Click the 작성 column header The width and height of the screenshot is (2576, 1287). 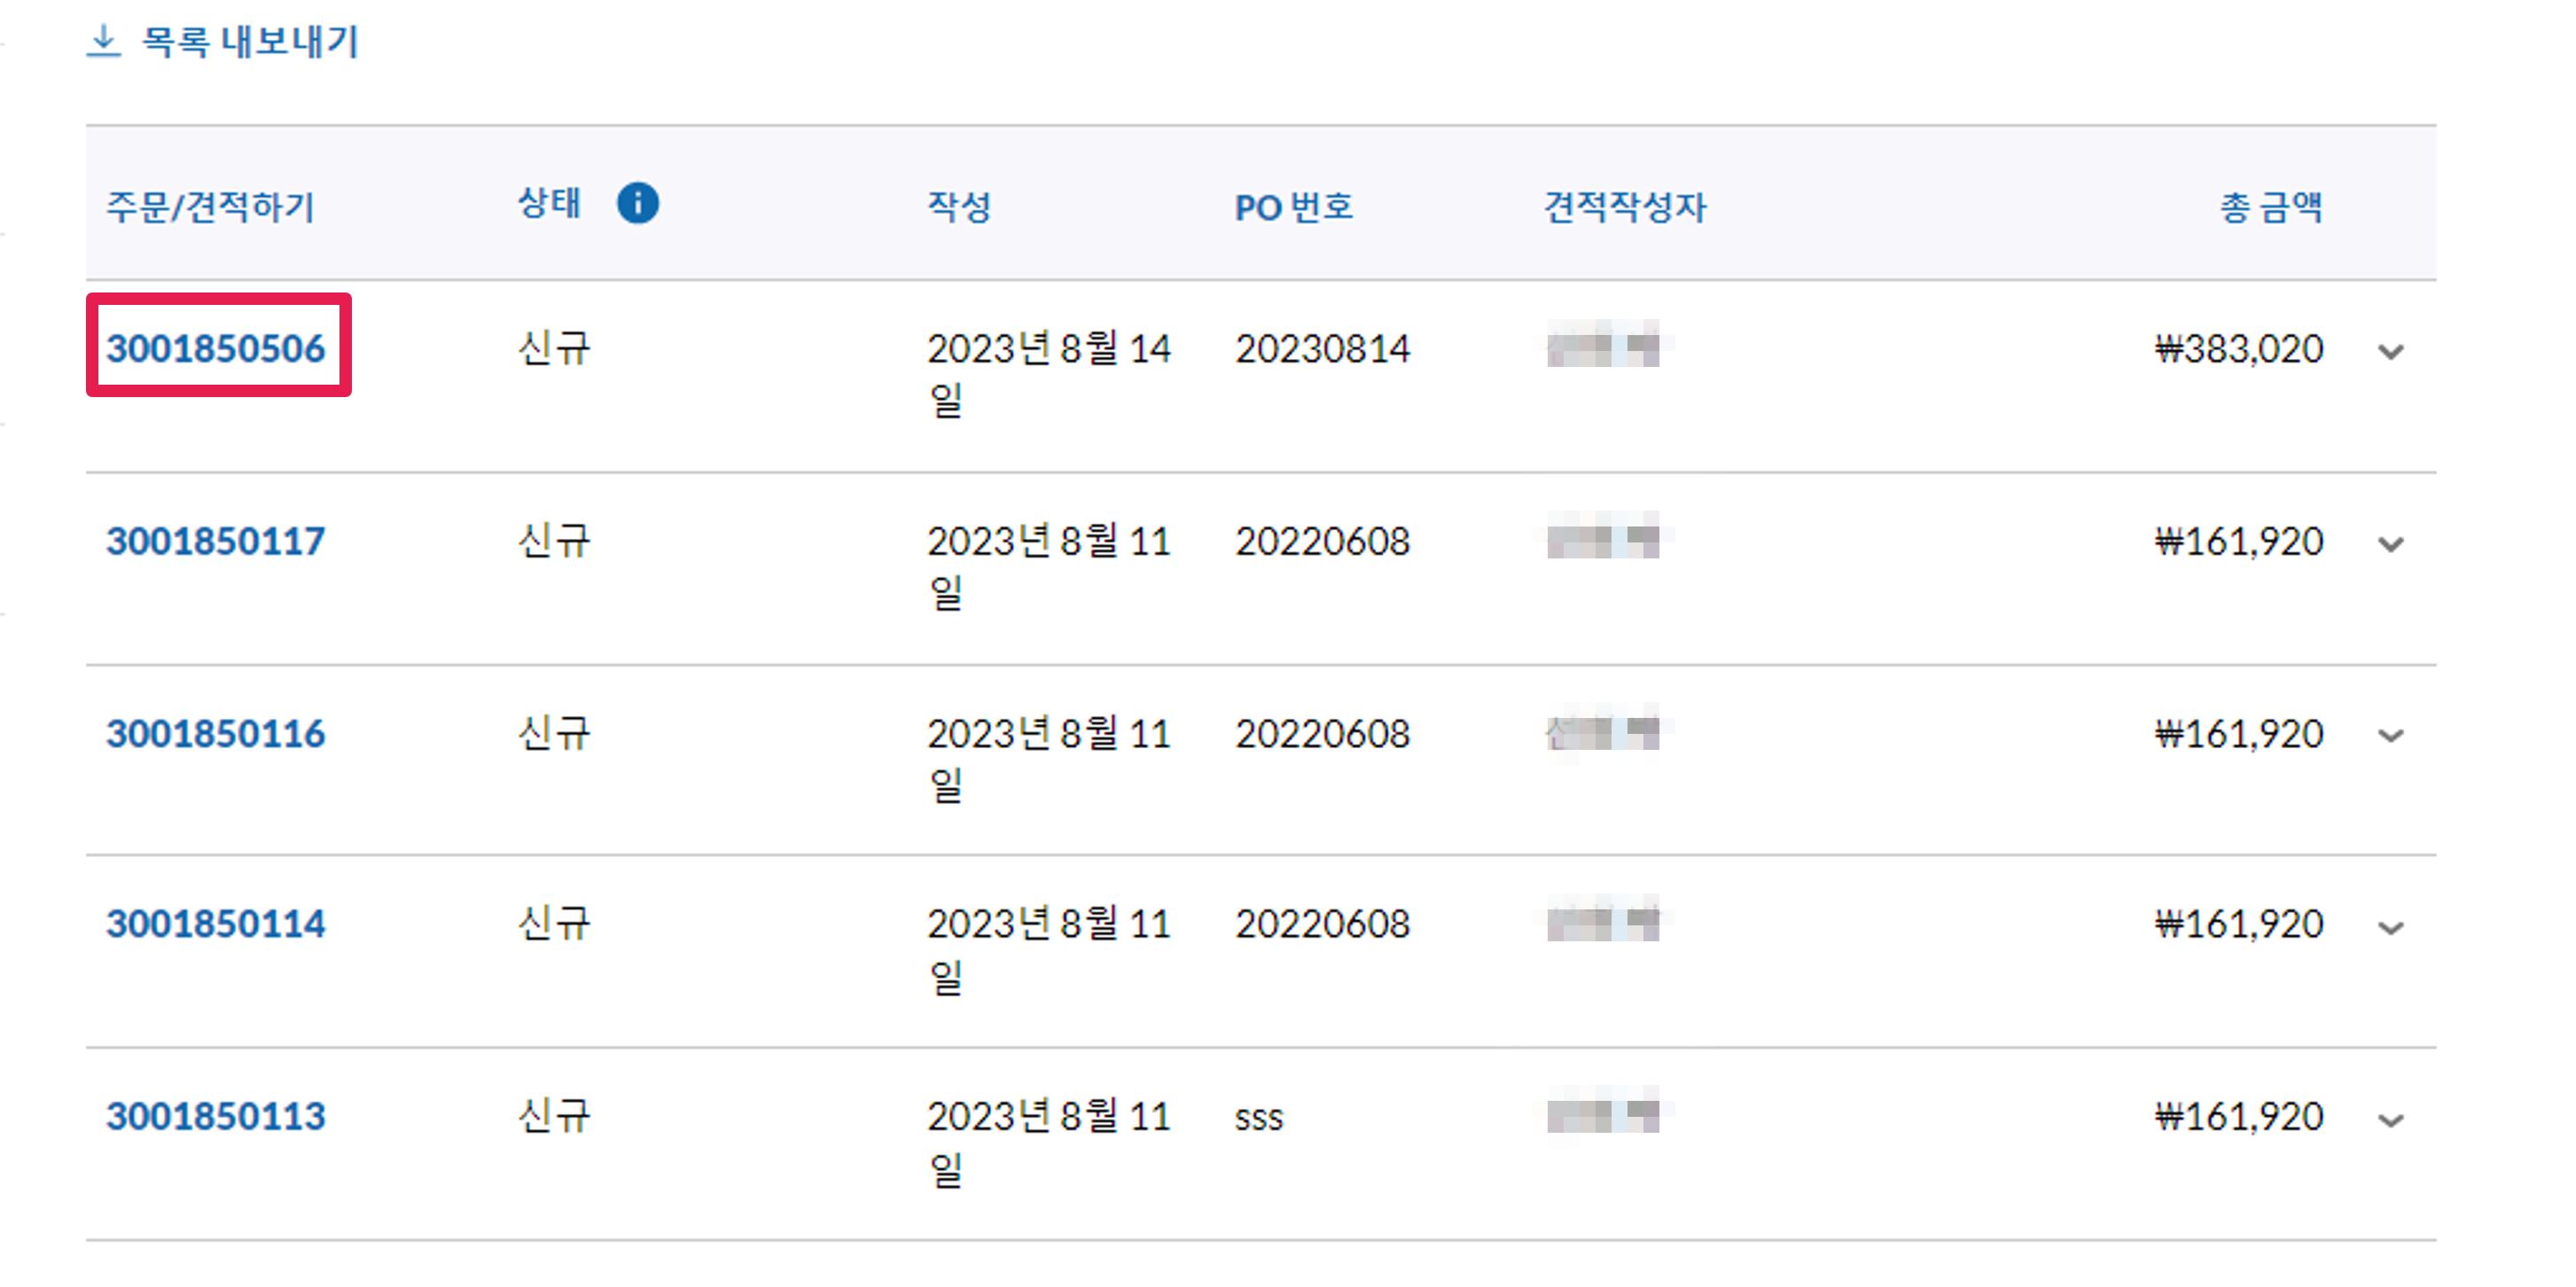[x=958, y=207]
